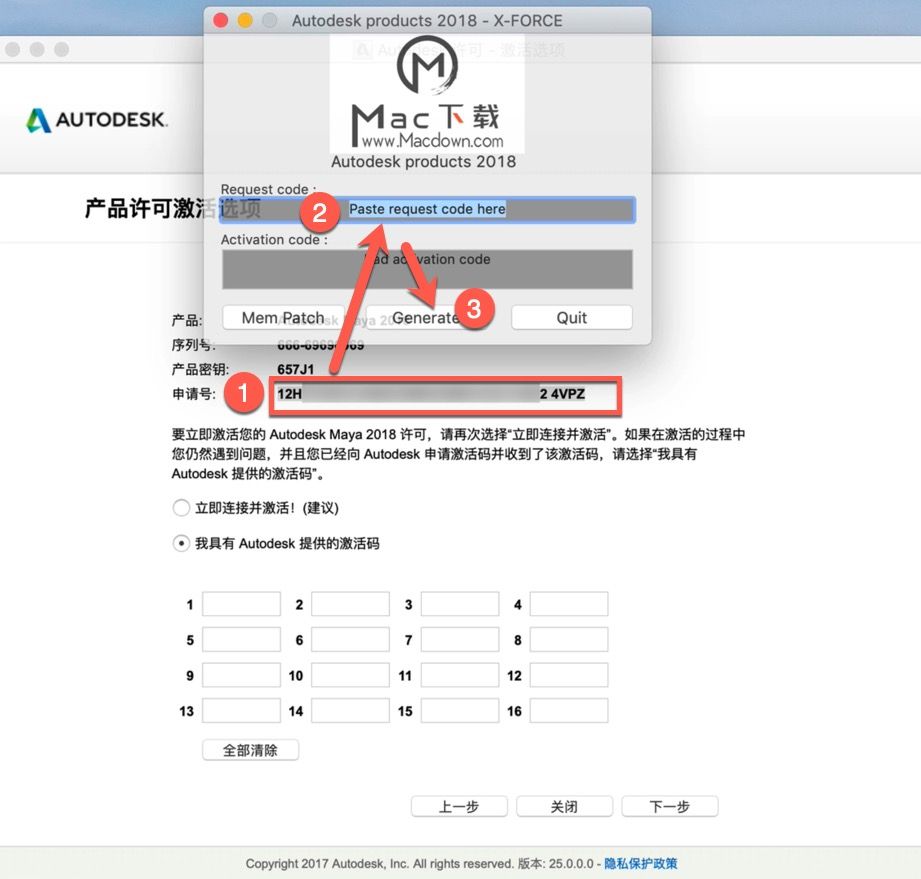Click activation code box 9
The image size is (921, 879).
tap(241, 675)
